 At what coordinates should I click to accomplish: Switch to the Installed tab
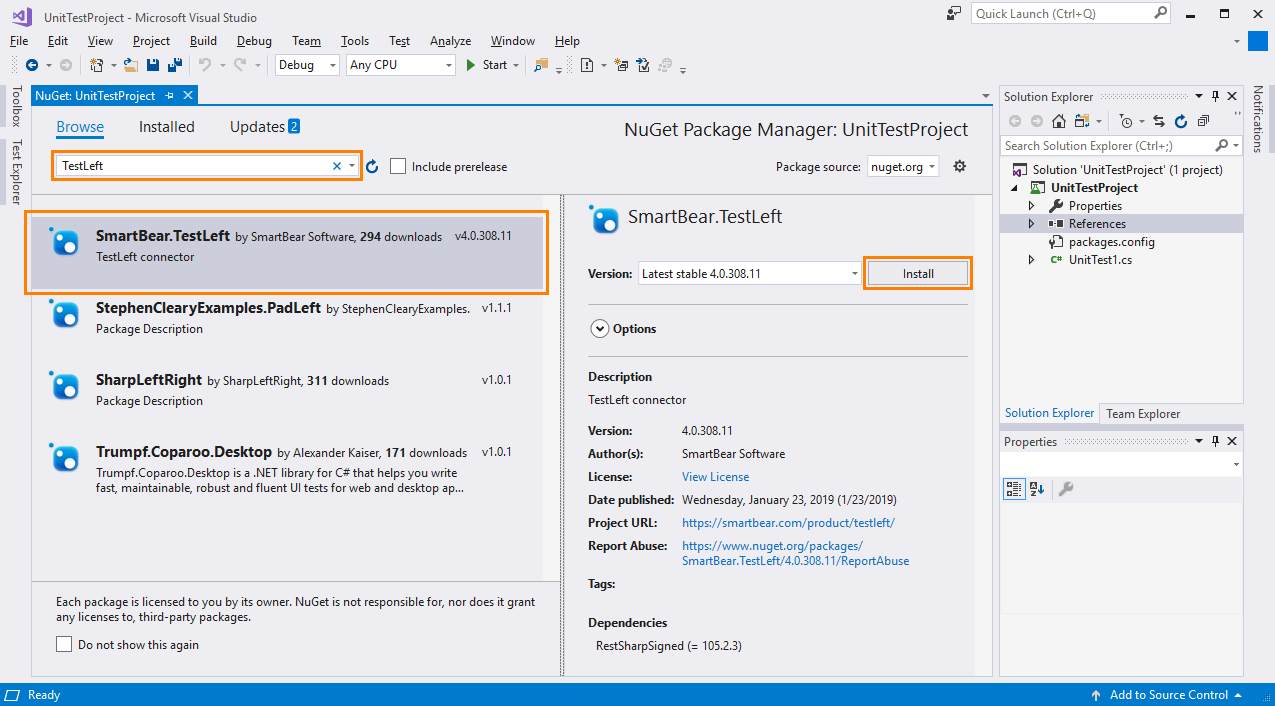(166, 126)
